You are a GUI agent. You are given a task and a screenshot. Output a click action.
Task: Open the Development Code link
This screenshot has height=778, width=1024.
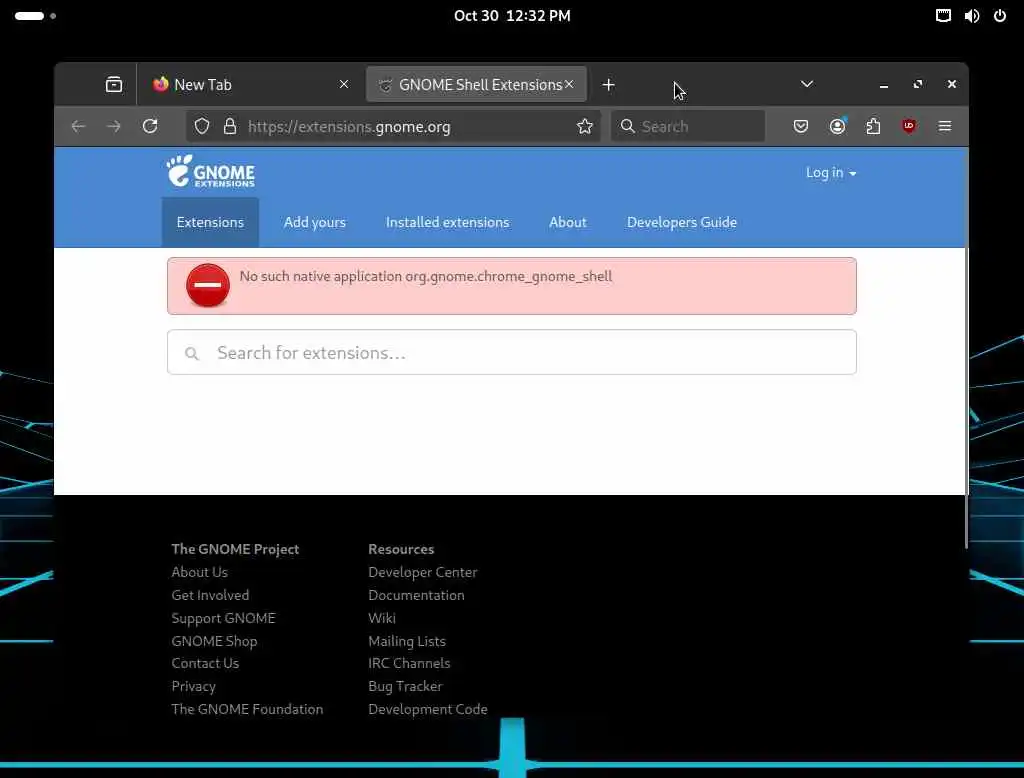tap(428, 709)
